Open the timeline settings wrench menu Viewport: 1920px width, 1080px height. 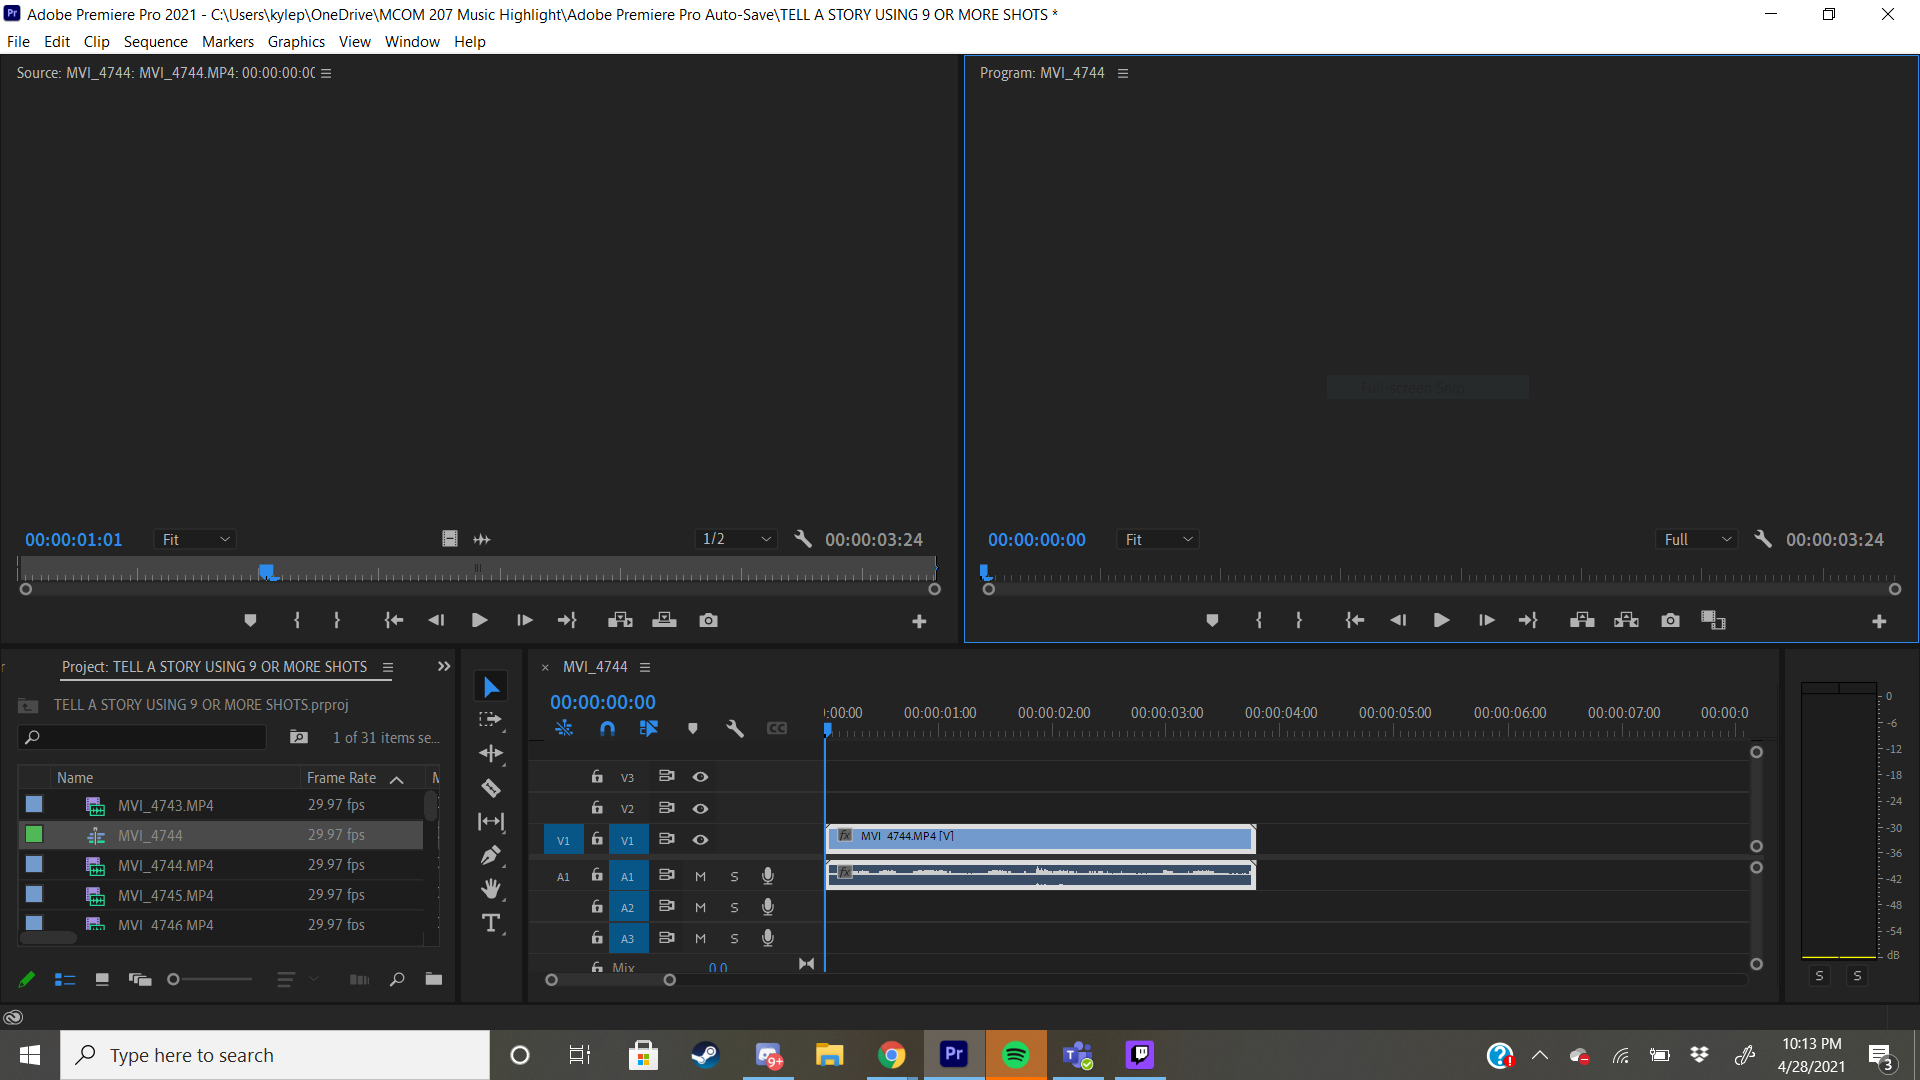(x=736, y=728)
